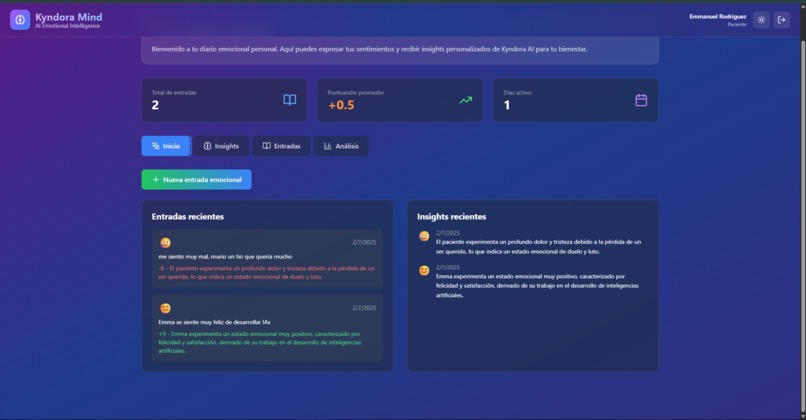Click the +9 green analysis text
The image size is (806, 420).
[x=260, y=342]
